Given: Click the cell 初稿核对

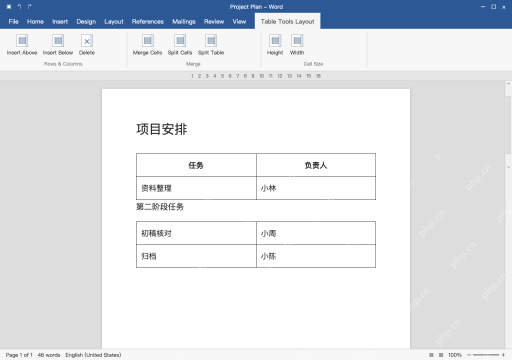Looking at the screenshot, I should (x=196, y=233).
